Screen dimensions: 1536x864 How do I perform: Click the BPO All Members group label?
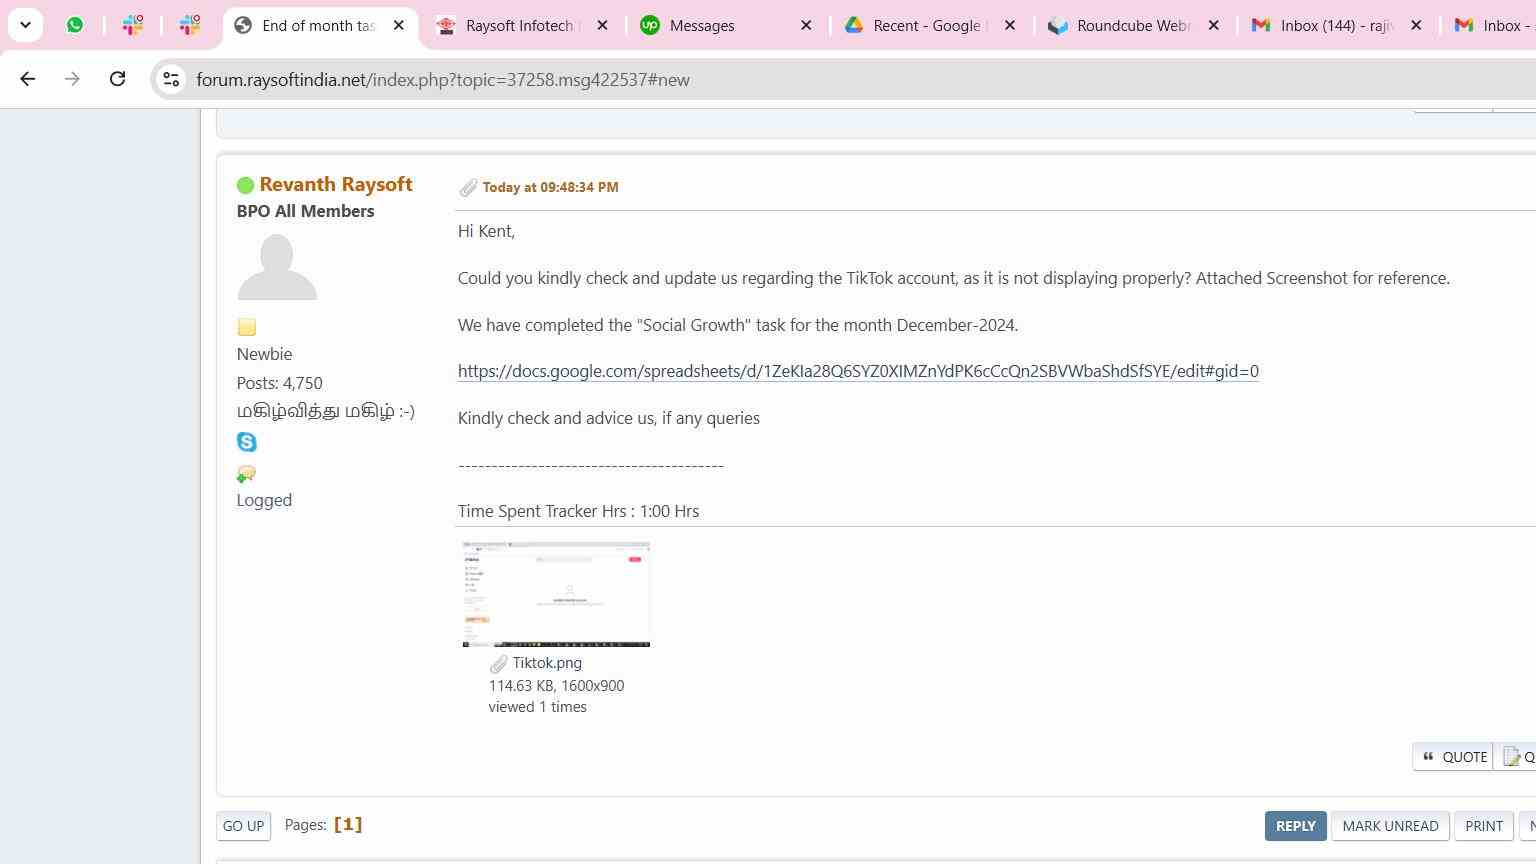[x=305, y=211]
